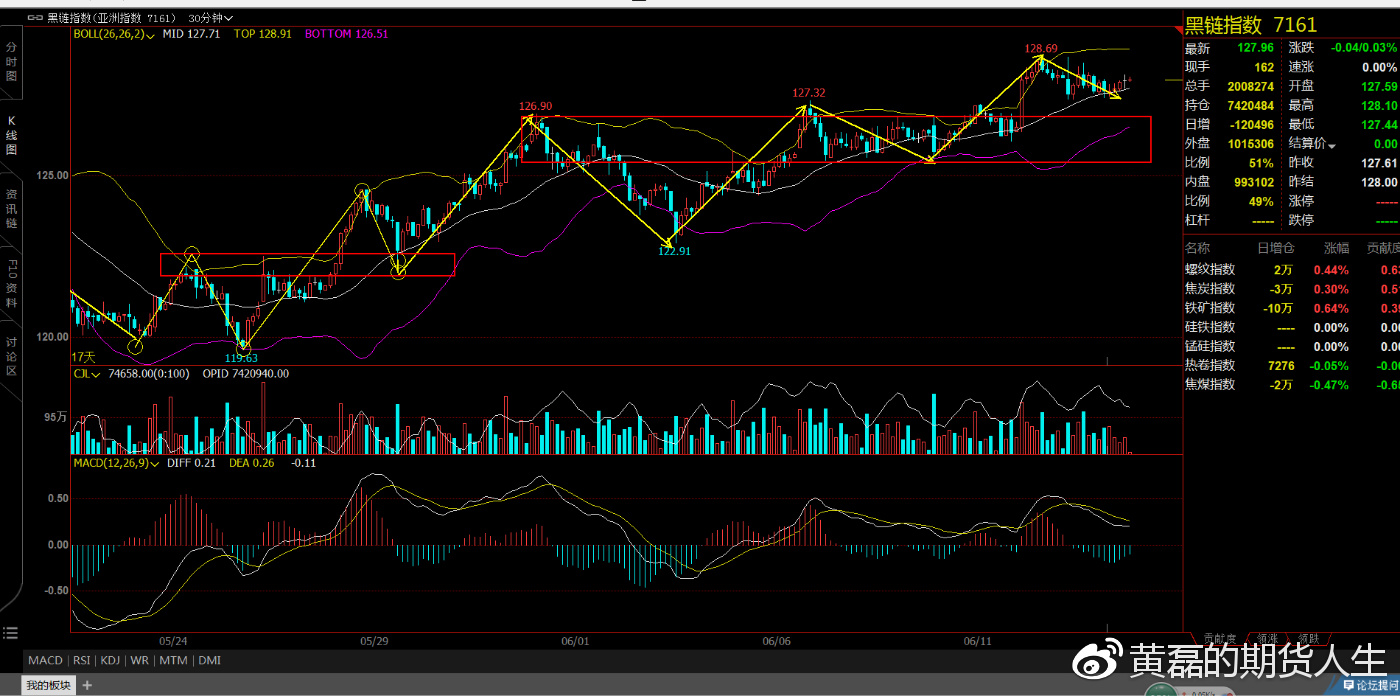
Task: Select the DMI indicator
Action: (x=210, y=661)
